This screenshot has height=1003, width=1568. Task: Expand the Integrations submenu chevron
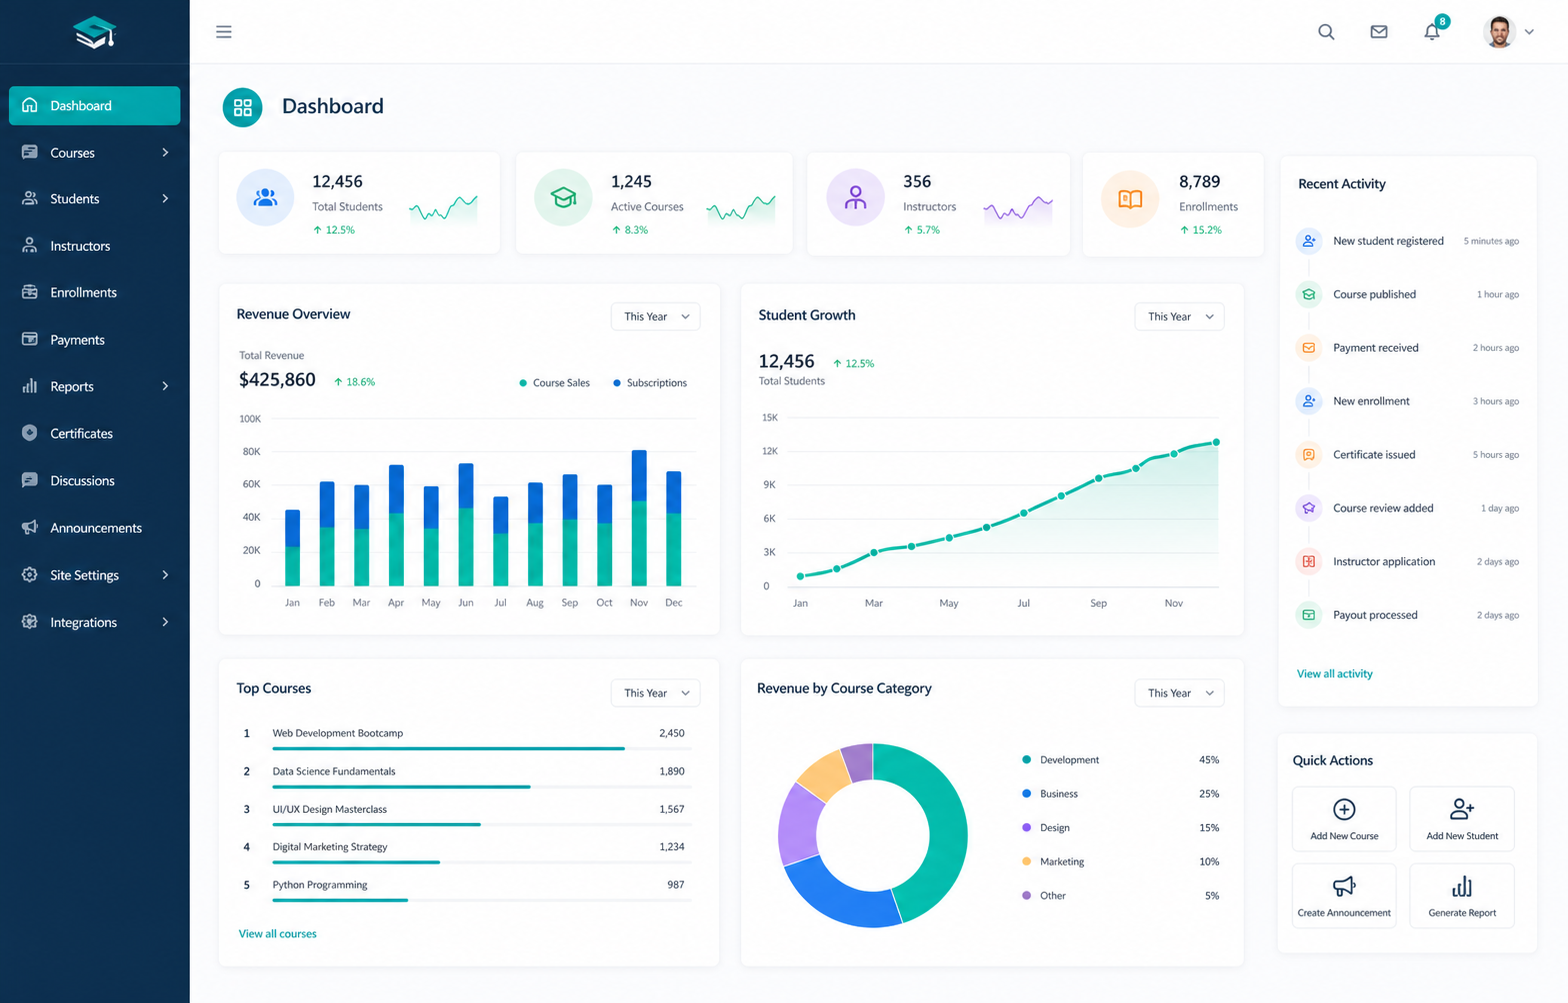tap(165, 622)
